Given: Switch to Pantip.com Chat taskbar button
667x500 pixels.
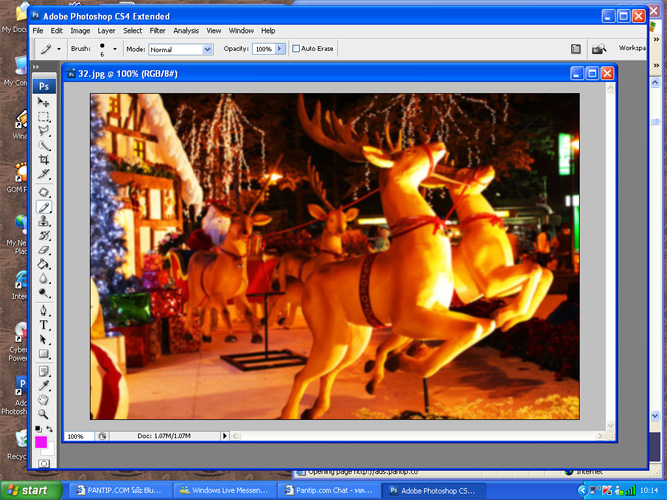Looking at the screenshot, I should pyautogui.click(x=329, y=491).
